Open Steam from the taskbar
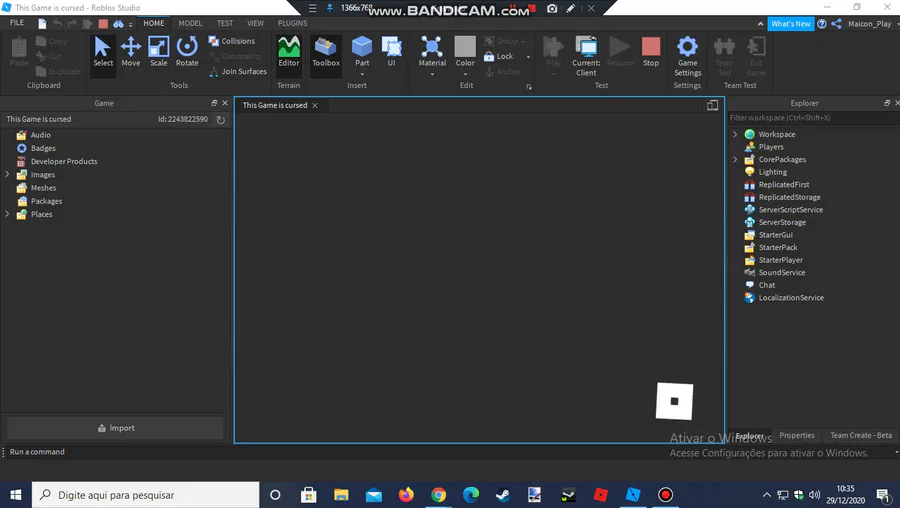900x508 pixels. [503, 495]
